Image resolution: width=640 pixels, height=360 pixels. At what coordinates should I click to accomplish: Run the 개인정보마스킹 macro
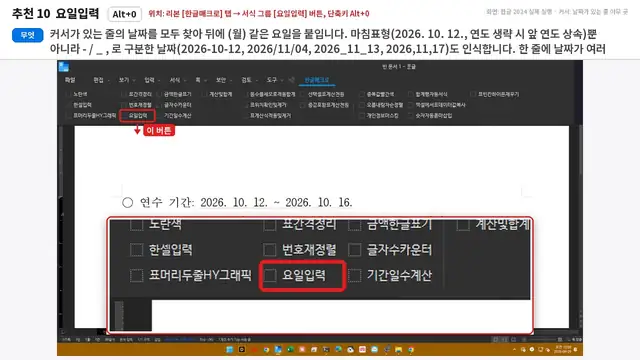379,116
